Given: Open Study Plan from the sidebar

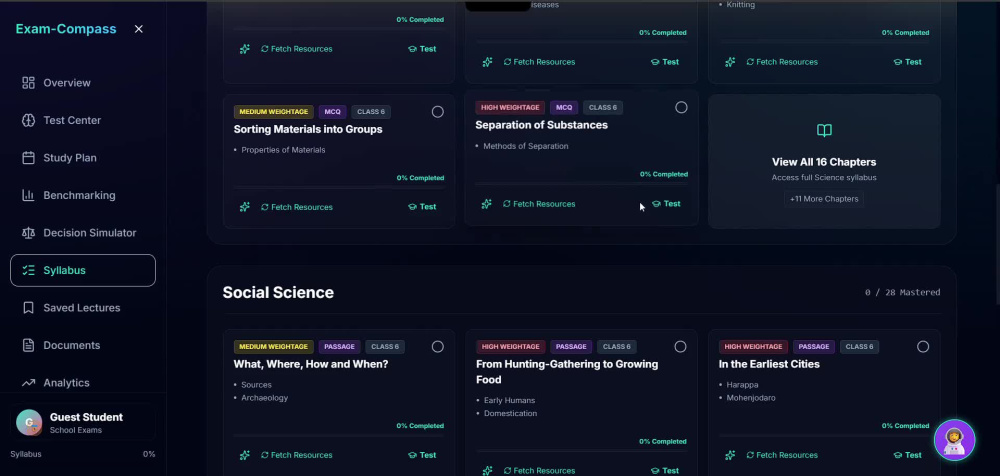Looking at the screenshot, I should coord(83,158).
